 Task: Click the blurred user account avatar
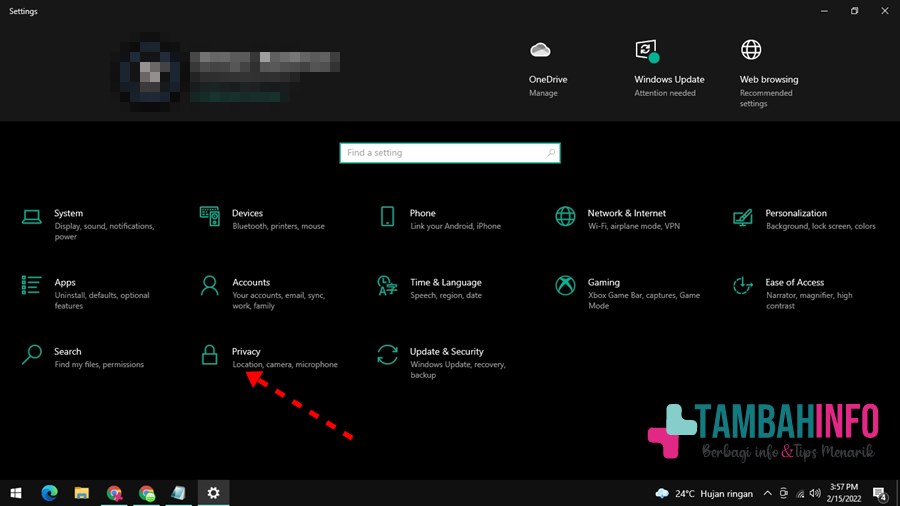tap(150, 73)
